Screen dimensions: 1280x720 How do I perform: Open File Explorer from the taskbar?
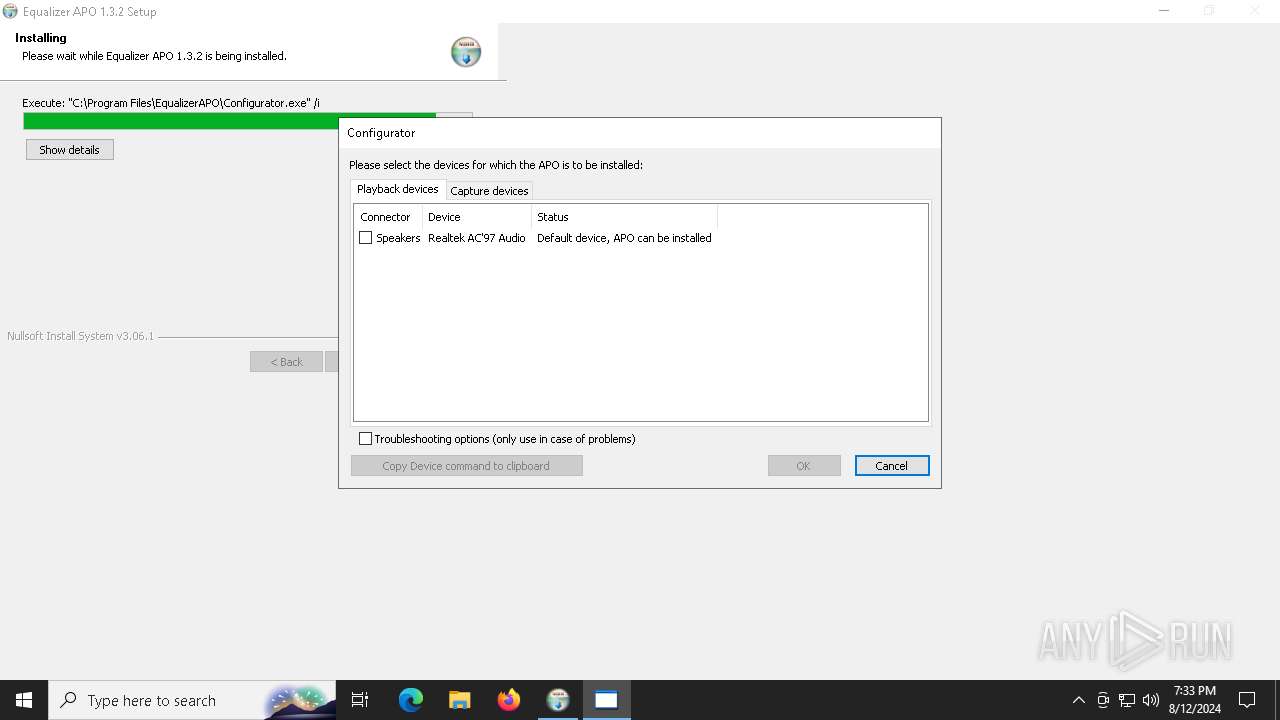click(x=459, y=700)
